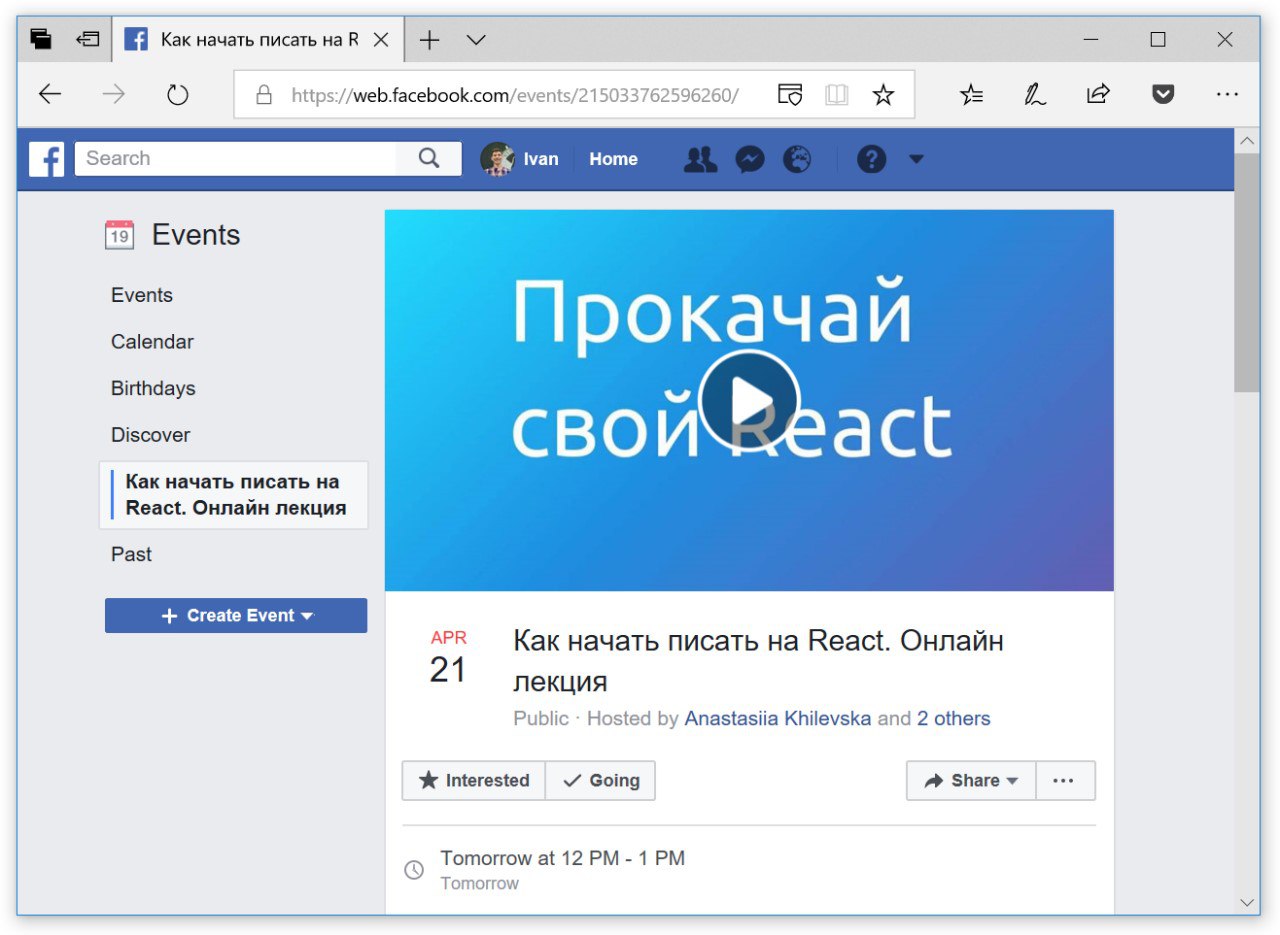Click the Facebook Search field
This screenshot has height=935, width=1280.
pyautogui.click(x=236, y=158)
